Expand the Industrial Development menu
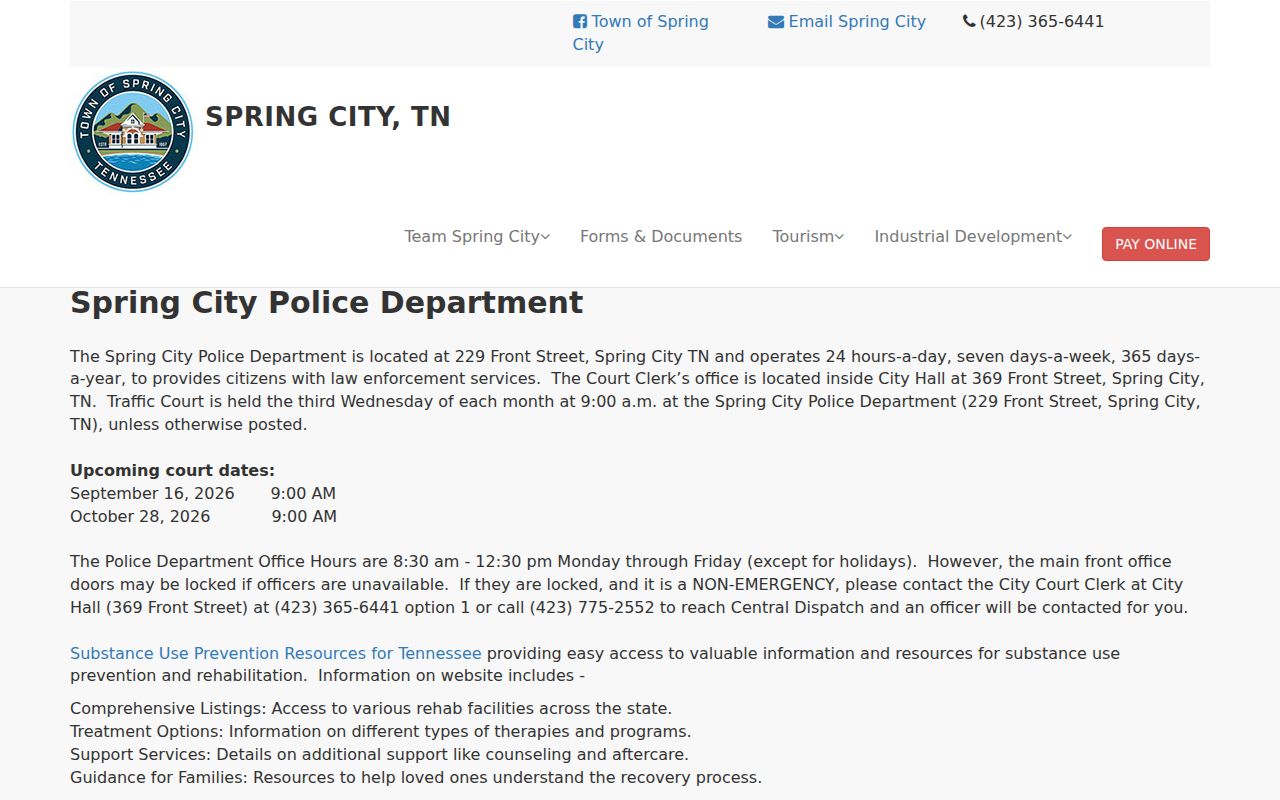1280x800 pixels. (973, 237)
